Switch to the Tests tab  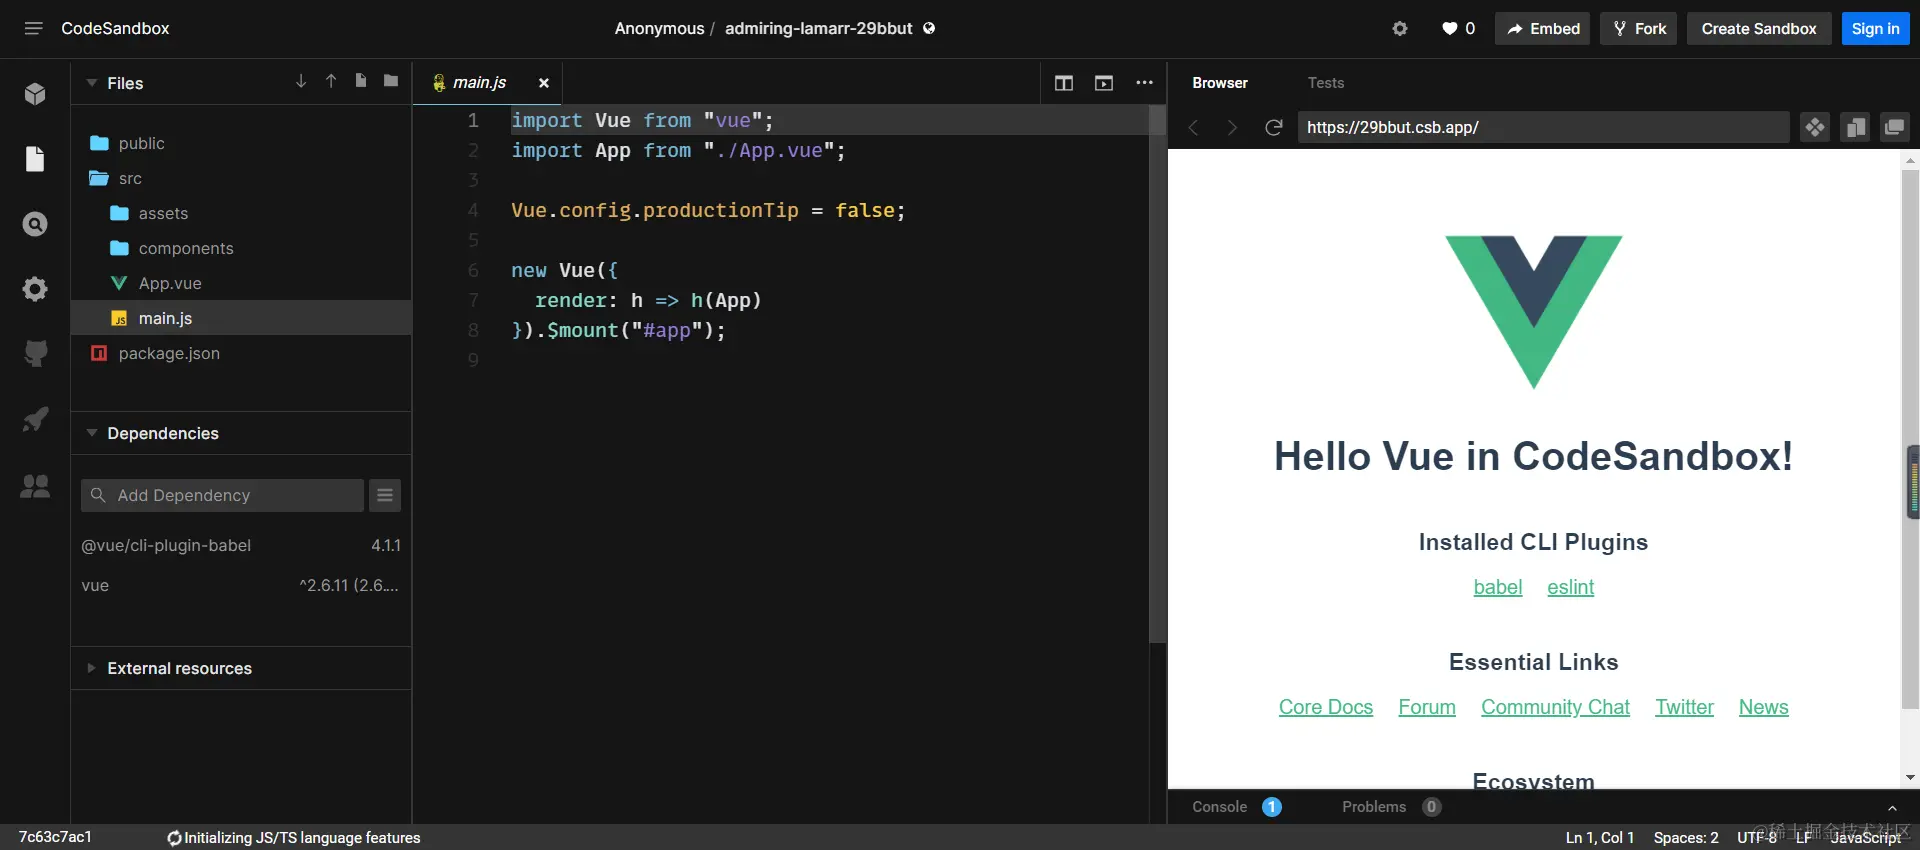click(1326, 83)
